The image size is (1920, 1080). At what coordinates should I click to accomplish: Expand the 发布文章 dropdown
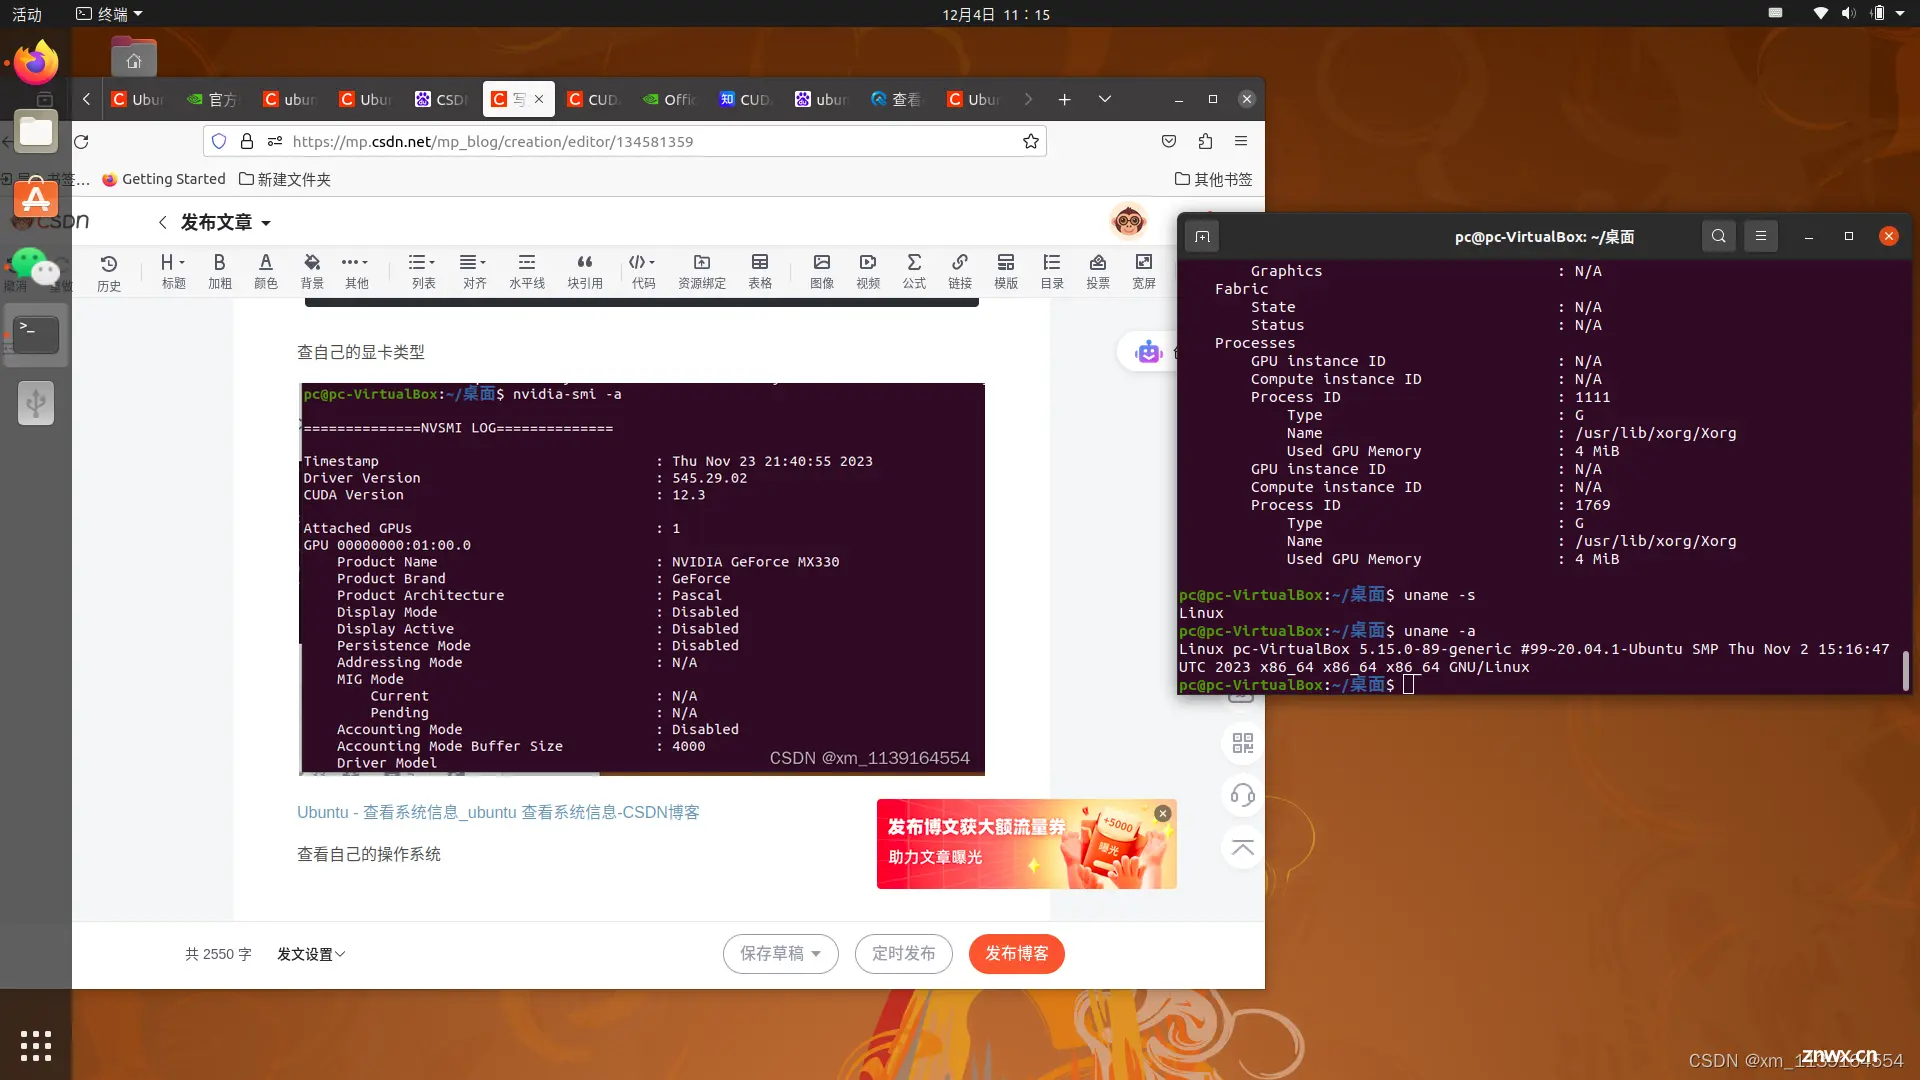point(266,223)
